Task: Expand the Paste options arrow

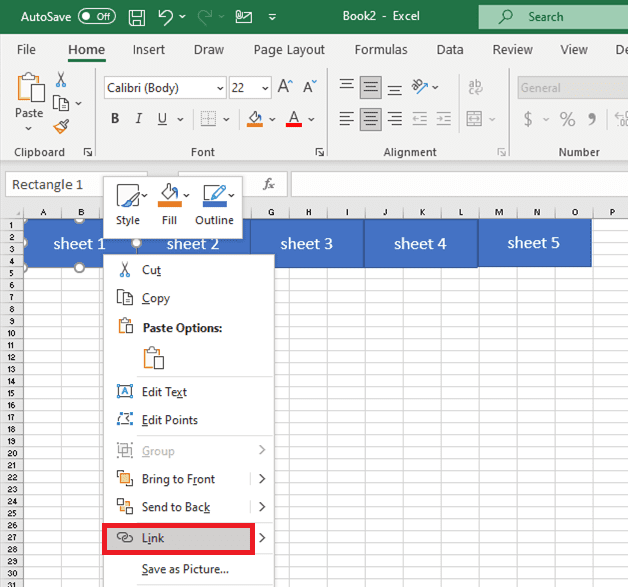Action: click(28, 129)
